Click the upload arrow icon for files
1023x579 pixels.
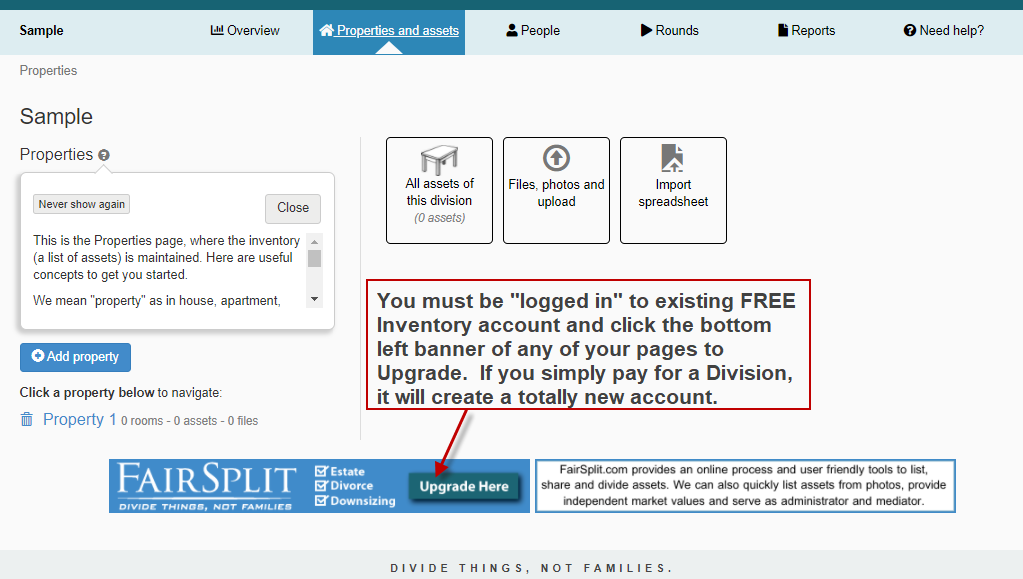[x=556, y=158]
